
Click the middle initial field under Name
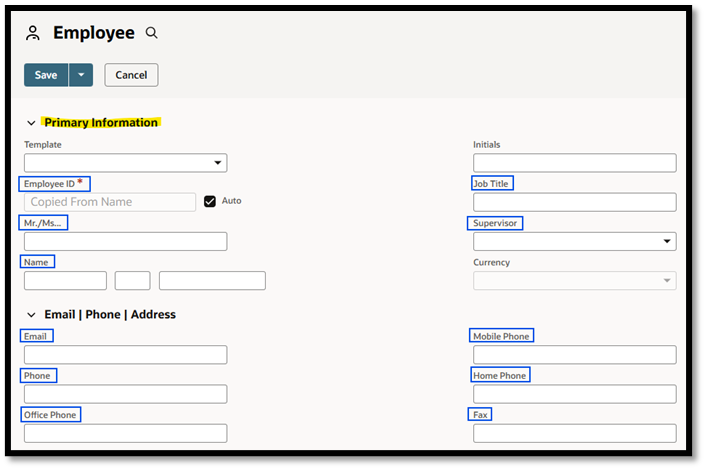click(132, 281)
